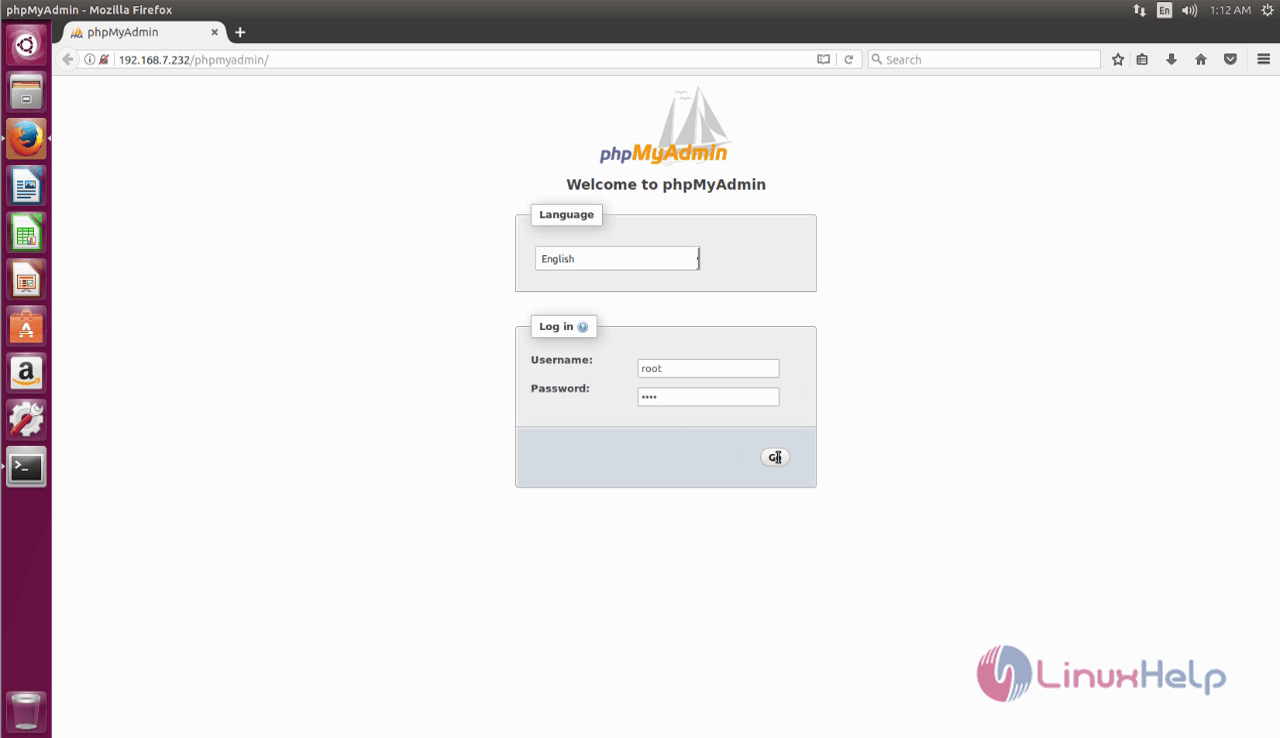Save the page to Pocket
1280x738 pixels.
(1231, 60)
